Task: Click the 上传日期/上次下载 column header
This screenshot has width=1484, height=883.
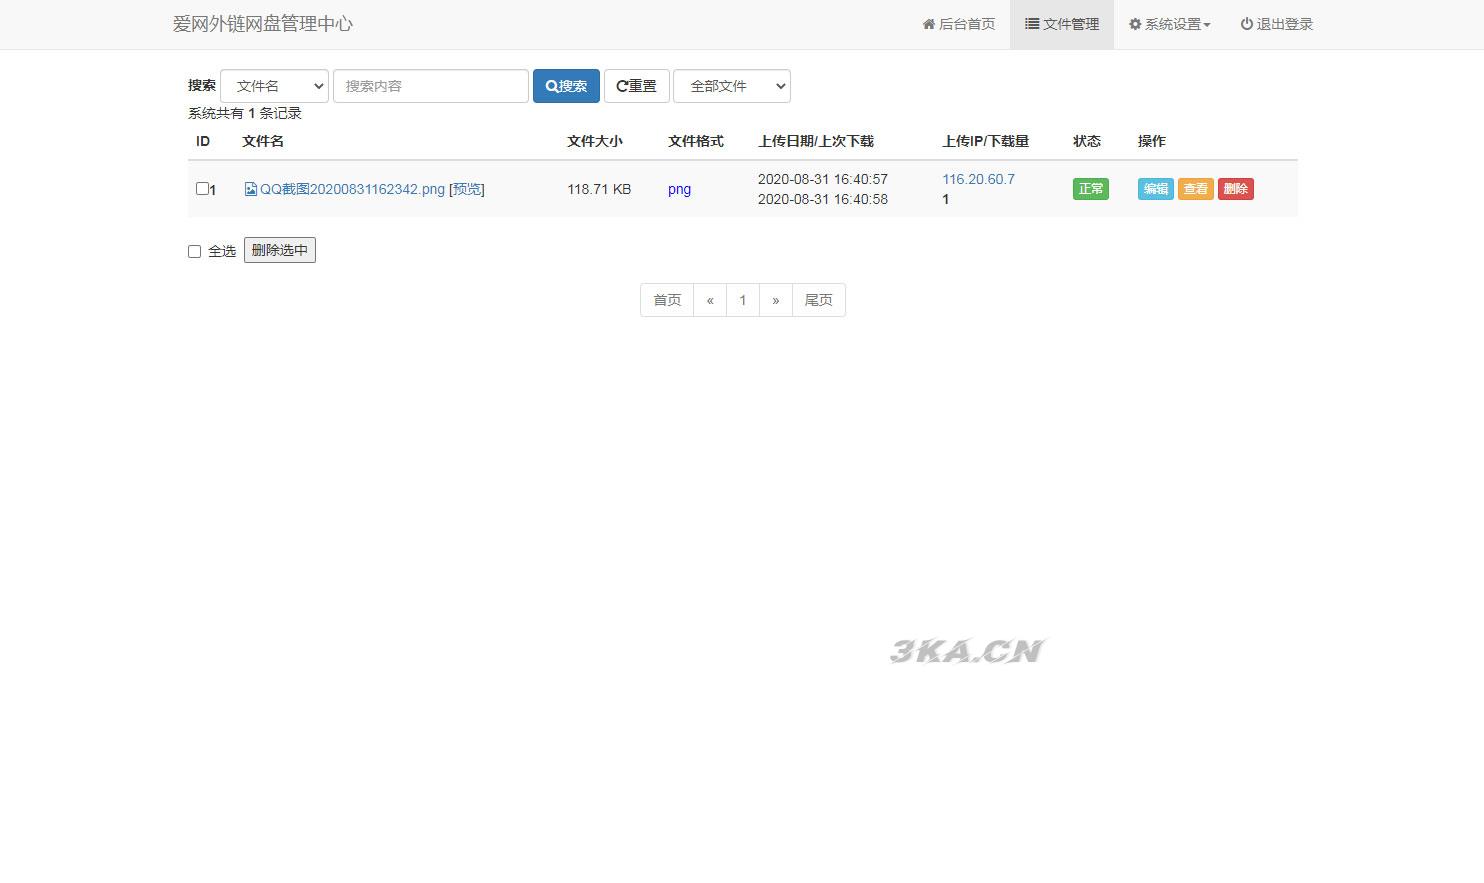Action: [816, 141]
